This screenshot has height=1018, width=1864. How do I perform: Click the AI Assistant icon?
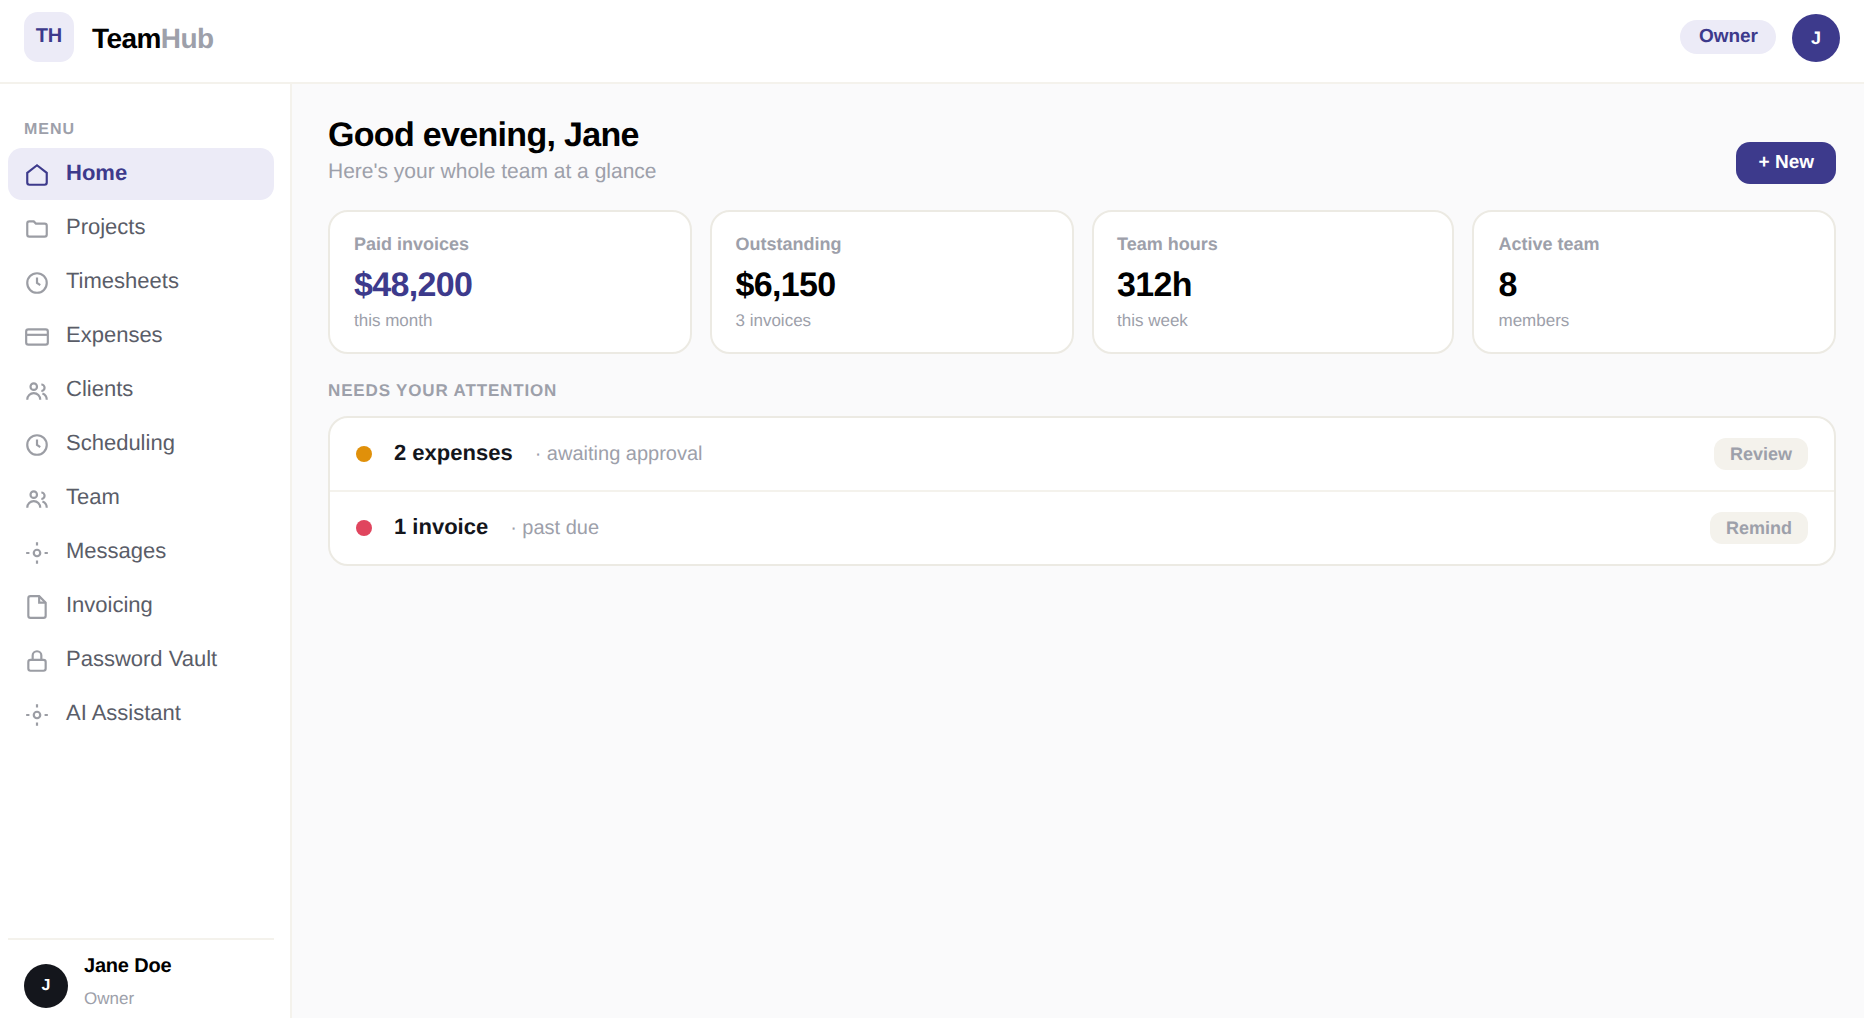[37, 715]
